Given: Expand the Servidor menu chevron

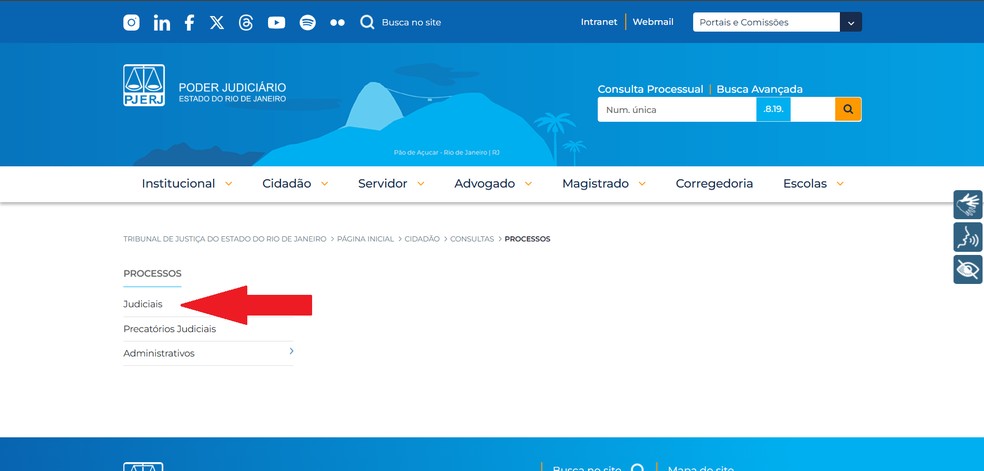Looking at the screenshot, I should coord(420,184).
